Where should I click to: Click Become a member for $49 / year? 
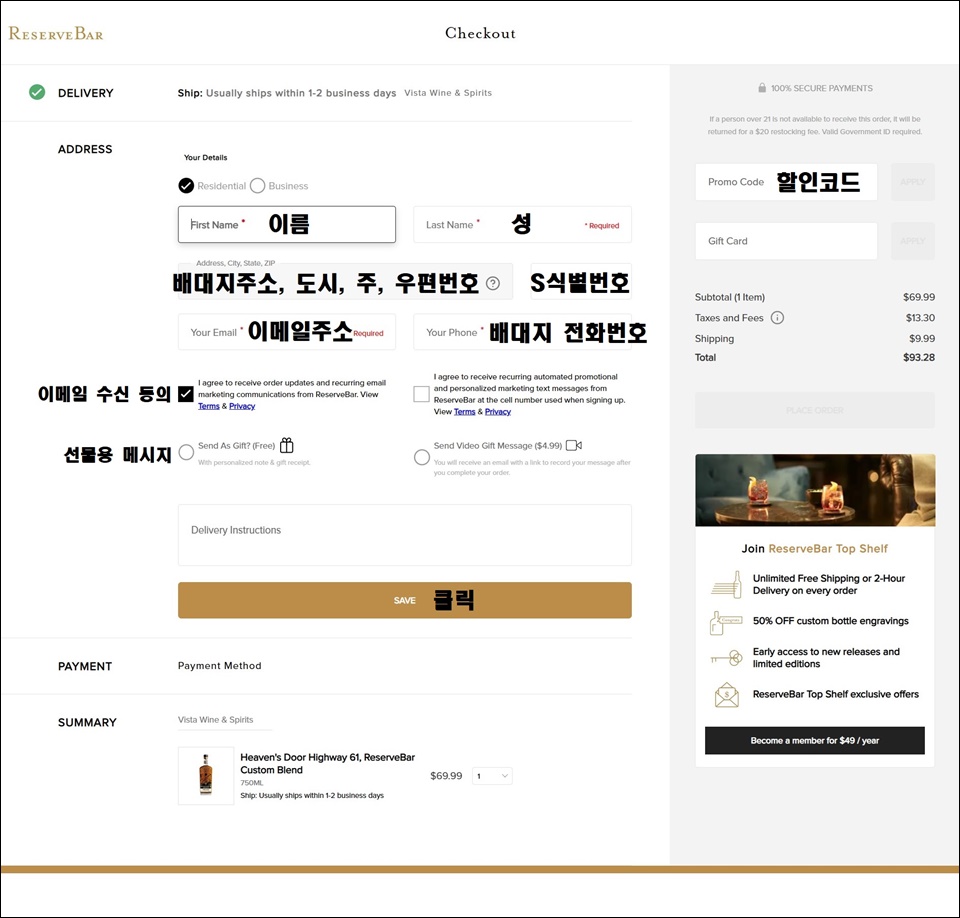815,740
